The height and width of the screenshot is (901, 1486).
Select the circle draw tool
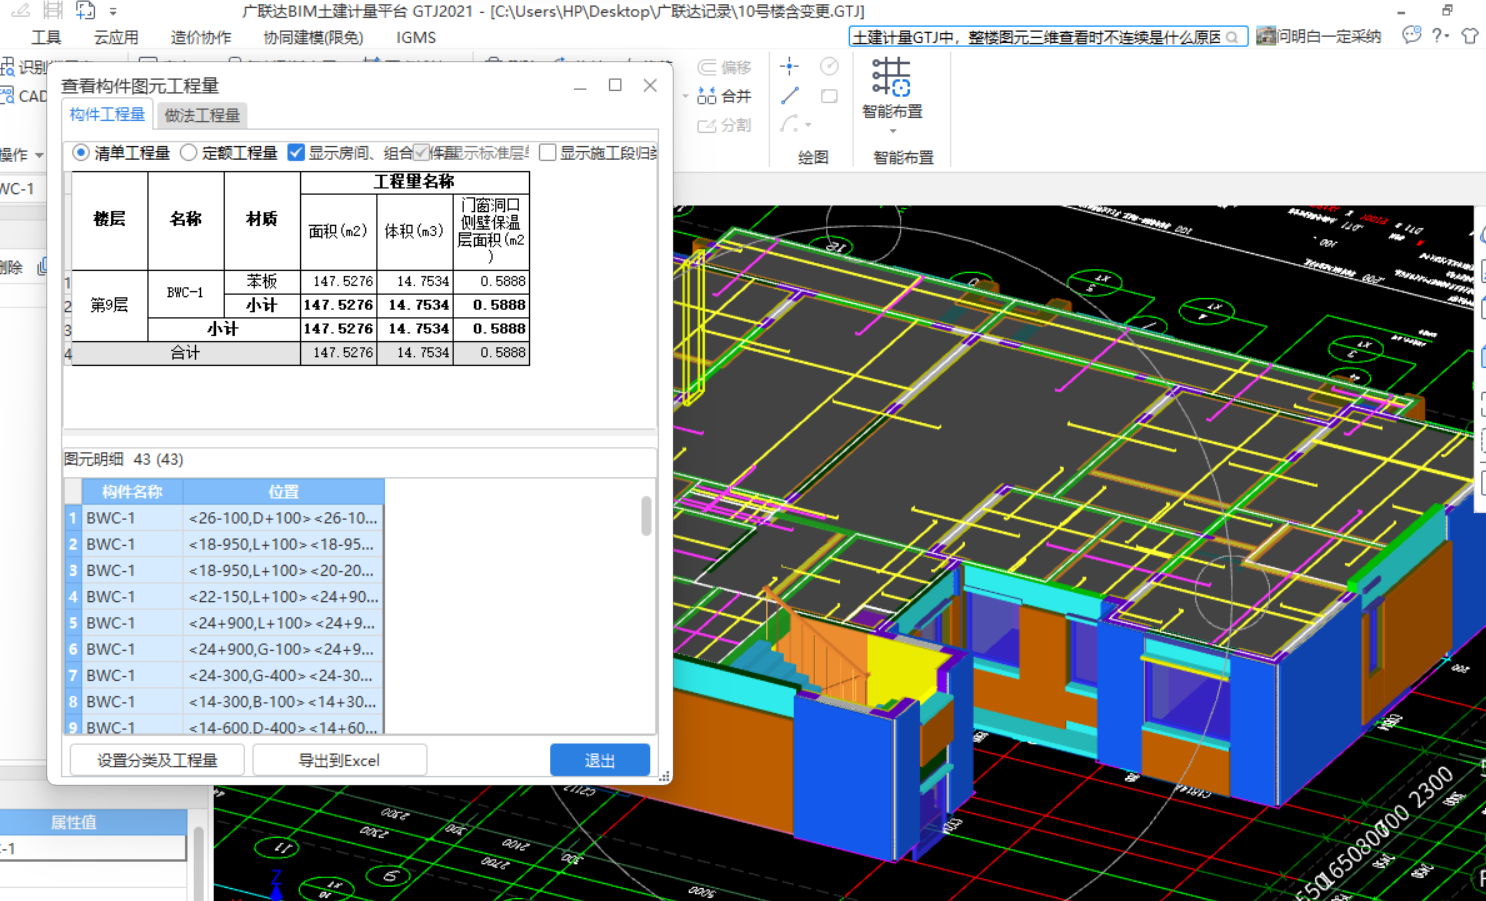[829, 67]
